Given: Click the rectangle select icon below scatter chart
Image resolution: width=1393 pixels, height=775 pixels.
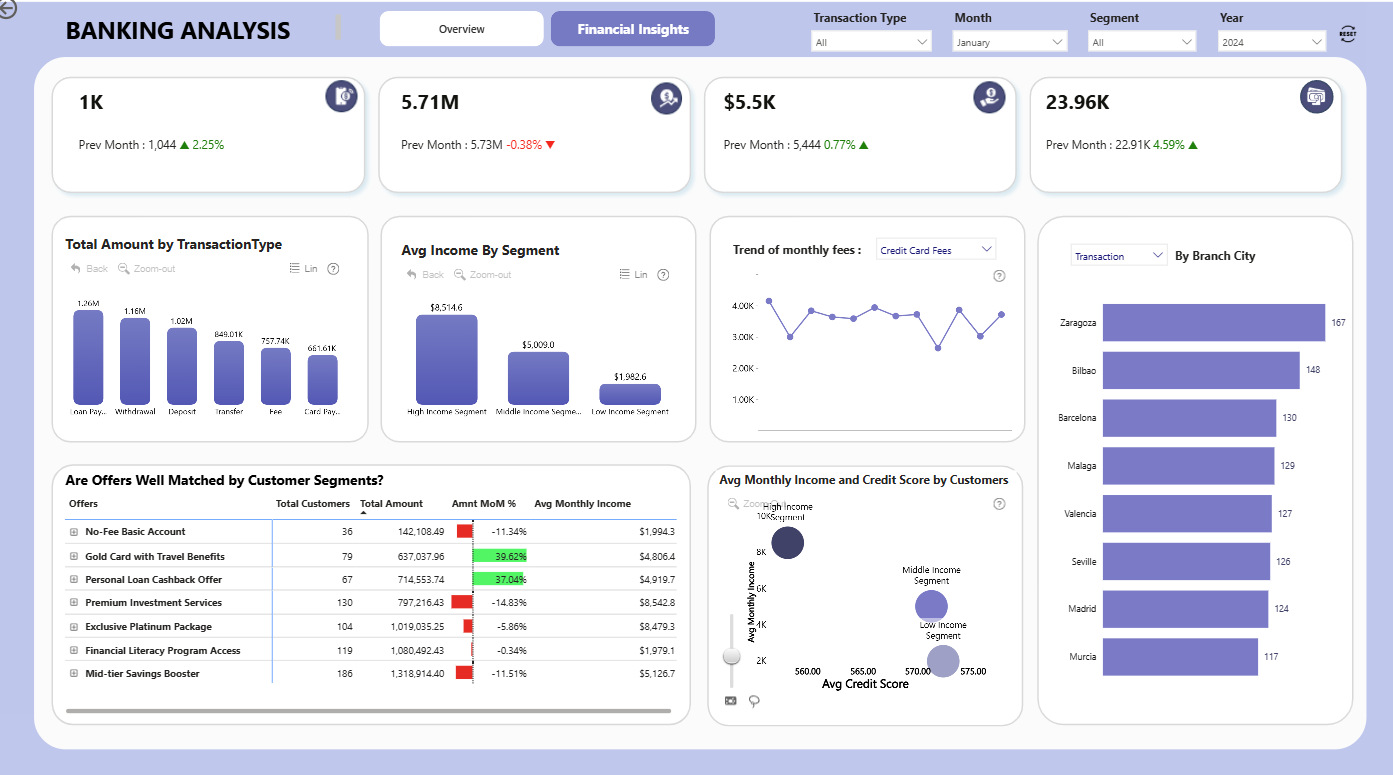Looking at the screenshot, I should click(730, 701).
